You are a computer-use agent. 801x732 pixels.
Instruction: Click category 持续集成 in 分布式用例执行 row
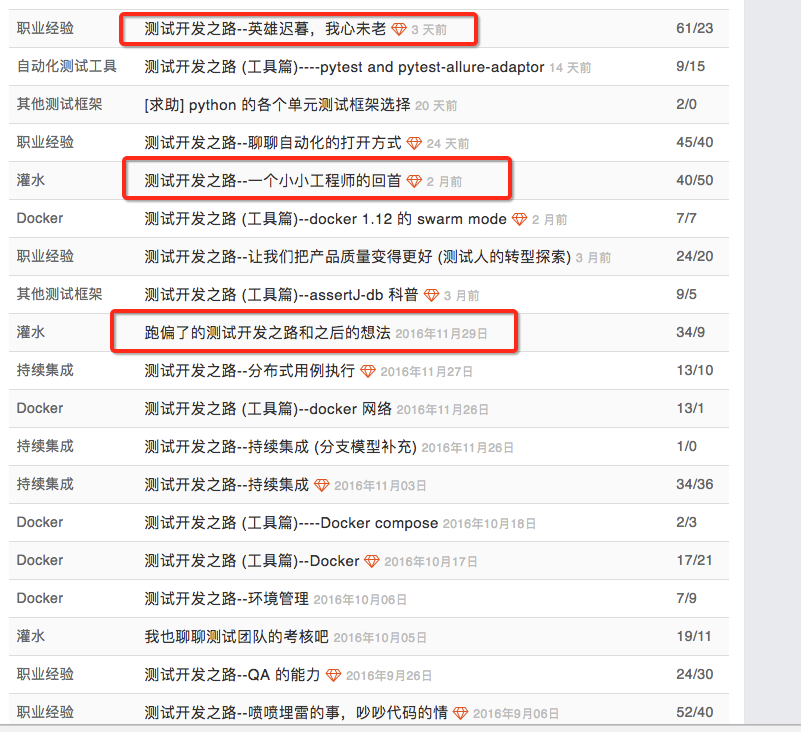pyautogui.click(x=45, y=370)
